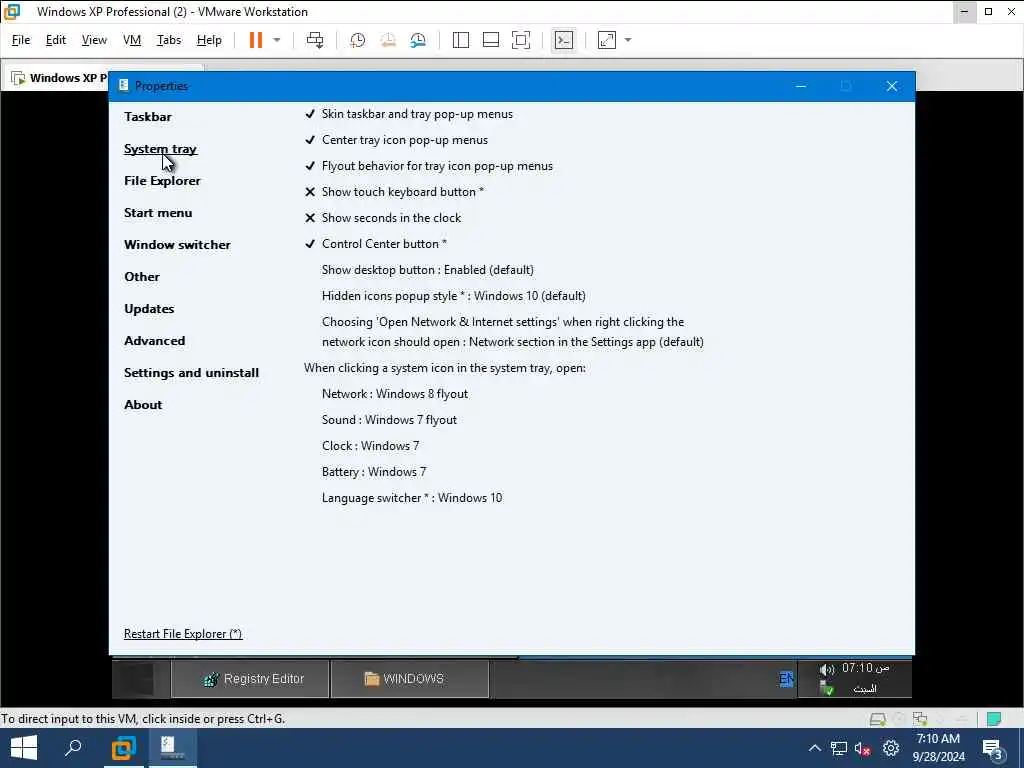Click VMware Workstation icon on host taskbar
The image size is (1024, 768).
(x=123, y=748)
